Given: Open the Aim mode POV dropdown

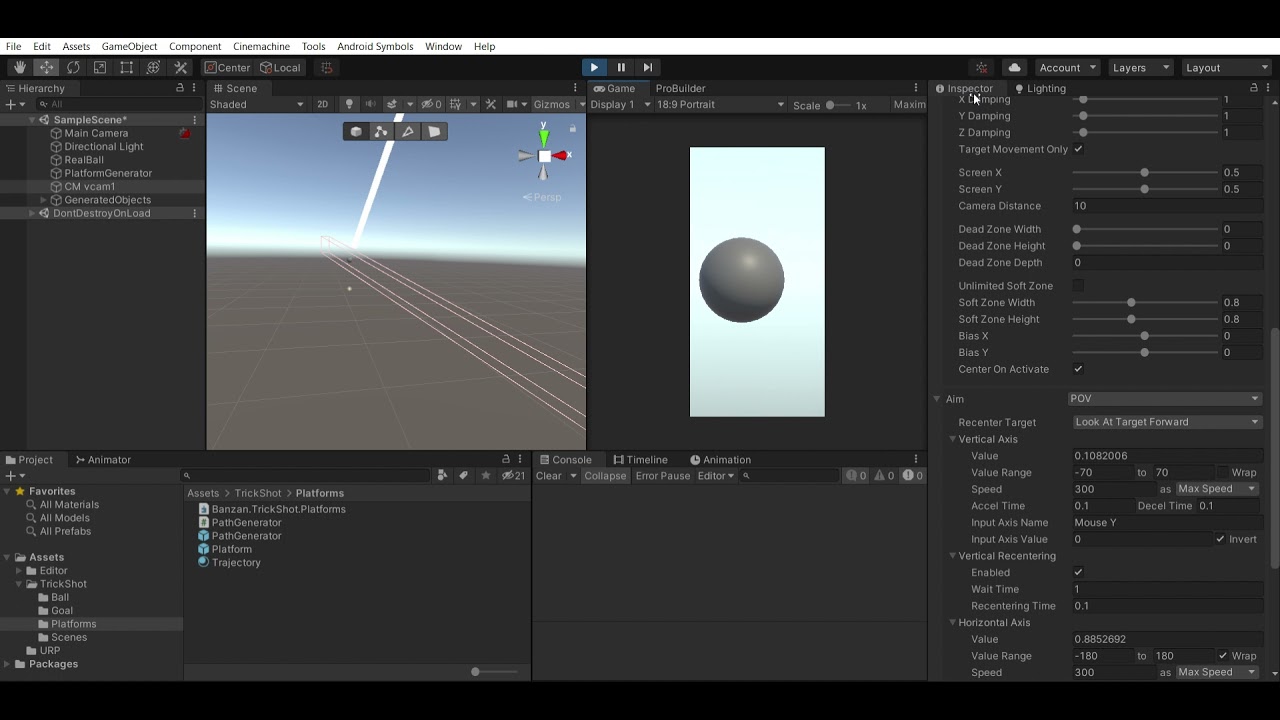Looking at the screenshot, I should (x=1165, y=398).
